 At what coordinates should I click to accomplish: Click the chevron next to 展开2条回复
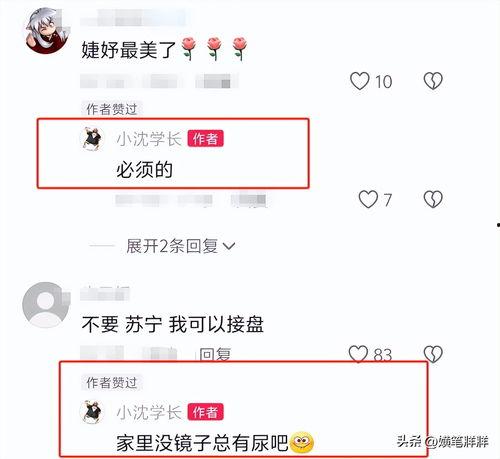(x=229, y=246)
